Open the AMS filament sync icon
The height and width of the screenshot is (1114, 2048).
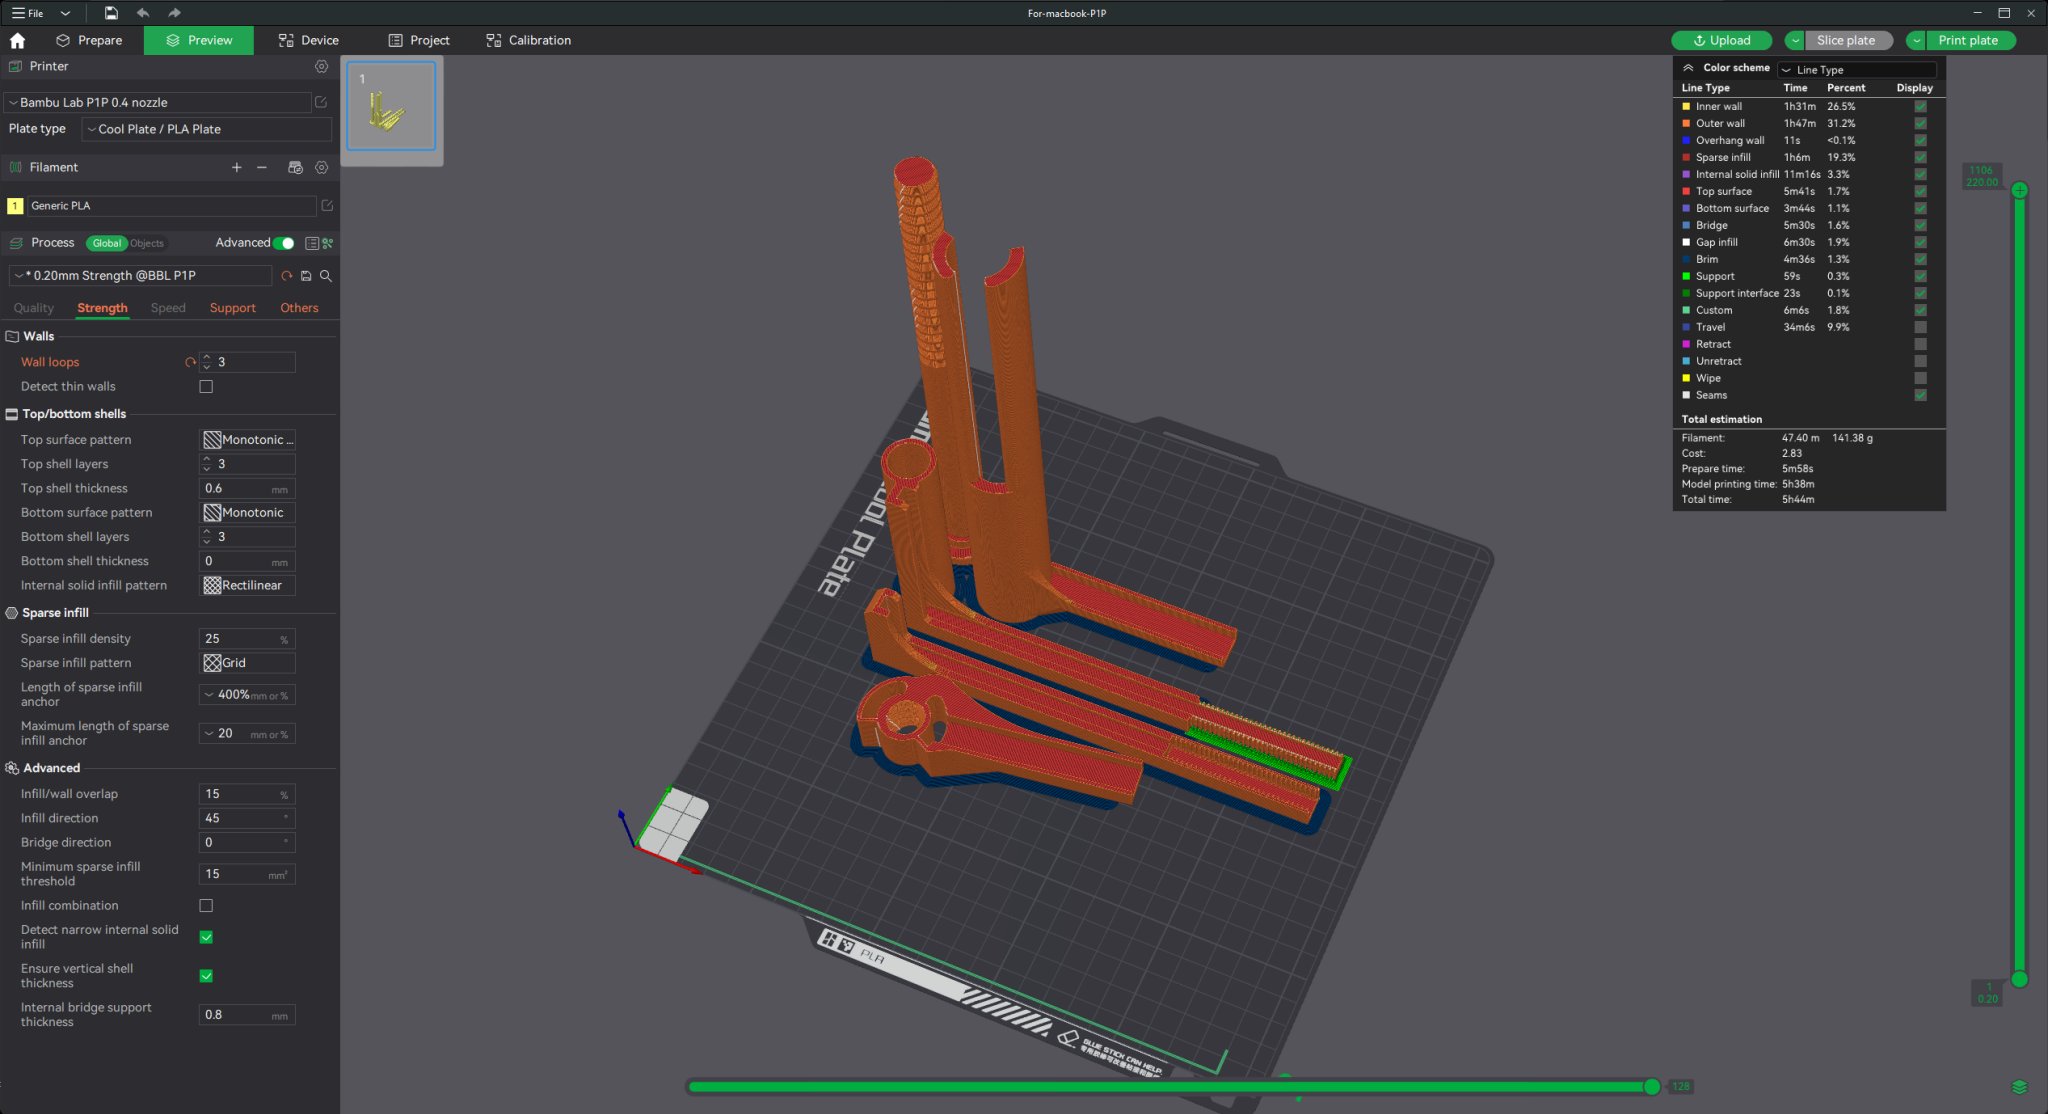click(x=295, y=167)
